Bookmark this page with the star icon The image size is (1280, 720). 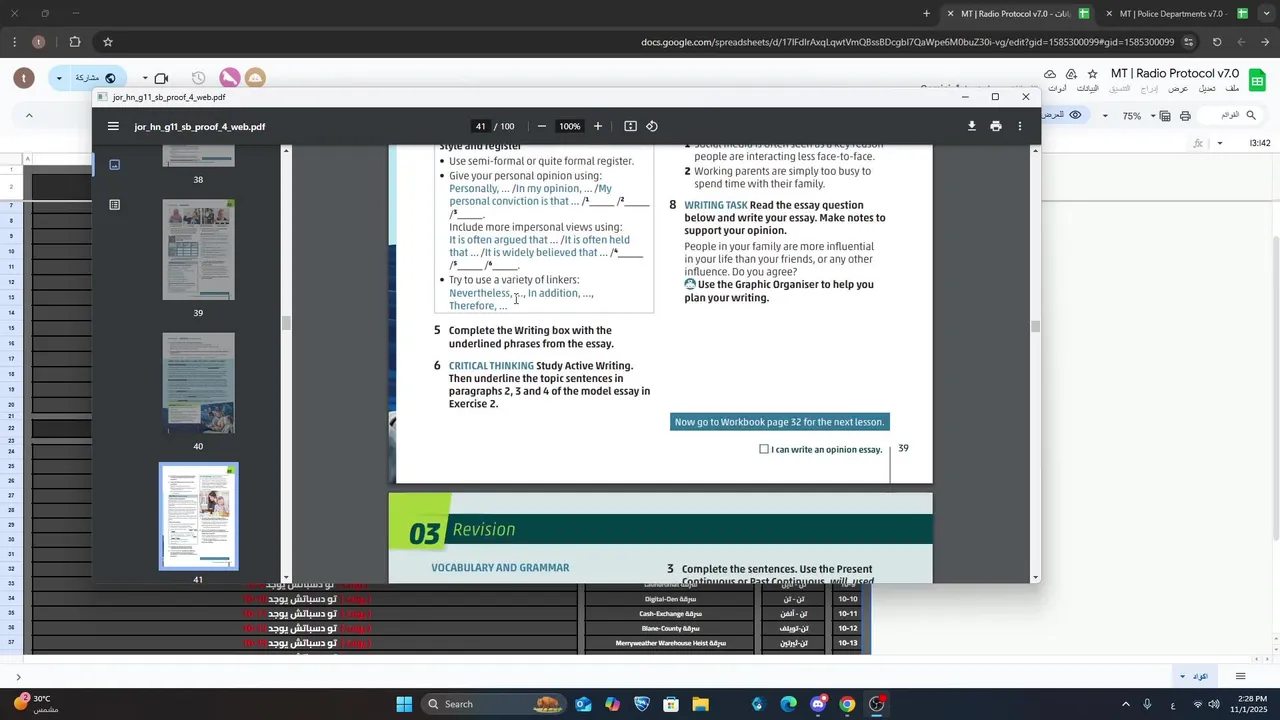pyautogui.click(x=108, y=42)
